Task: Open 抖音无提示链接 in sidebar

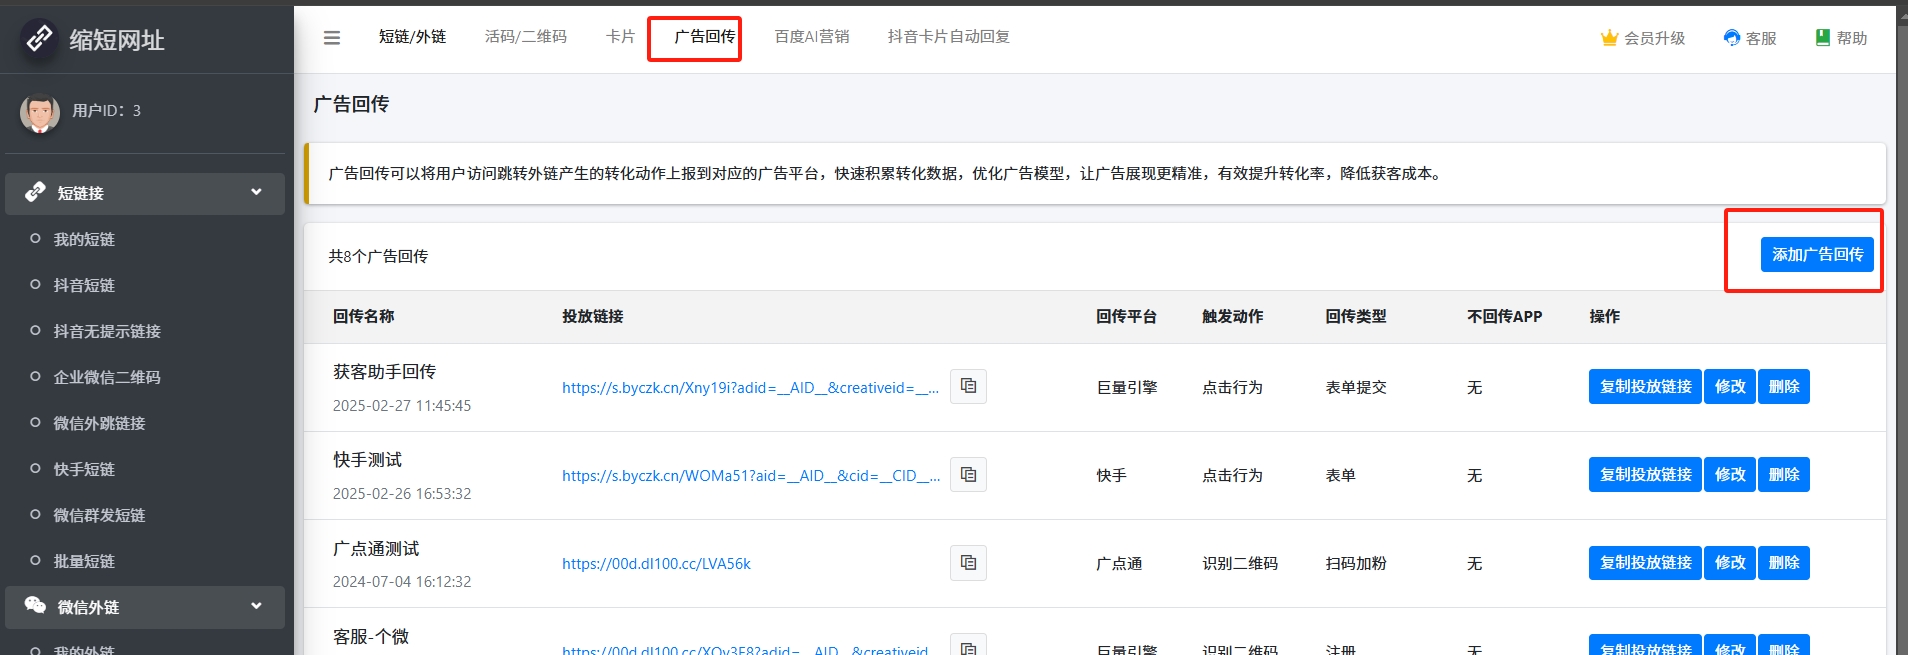Action: [x=107, y=331]
